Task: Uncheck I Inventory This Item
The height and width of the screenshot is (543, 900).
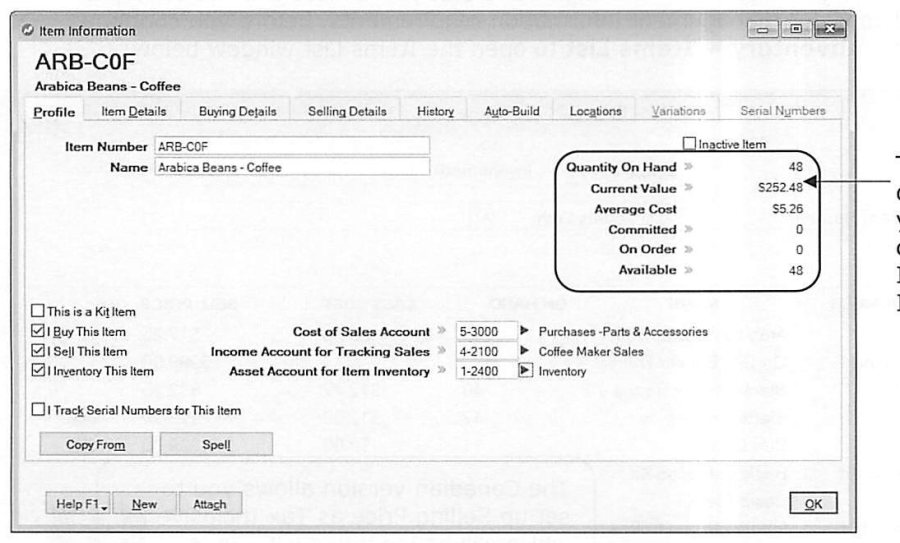Action: coord(38,371)
